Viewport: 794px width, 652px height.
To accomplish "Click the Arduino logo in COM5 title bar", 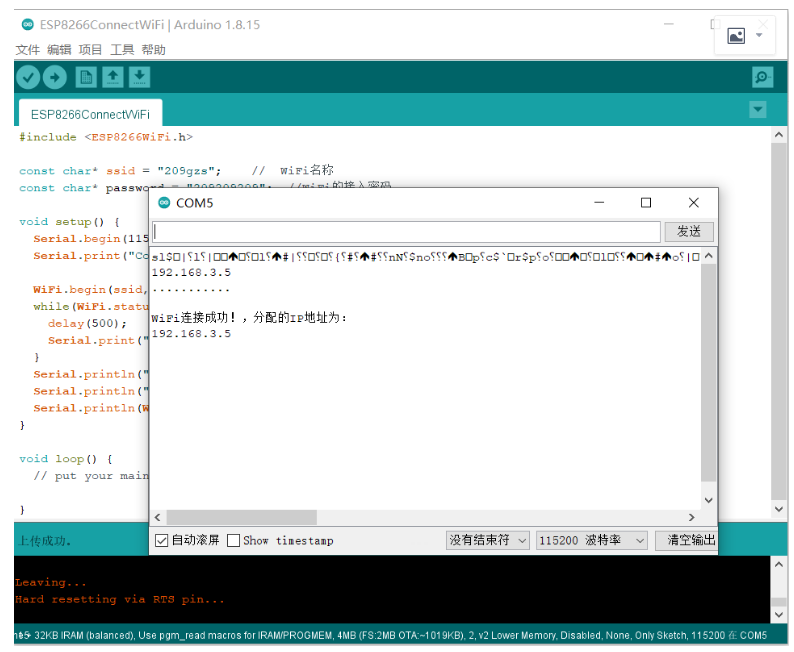I will click(164, 203).
